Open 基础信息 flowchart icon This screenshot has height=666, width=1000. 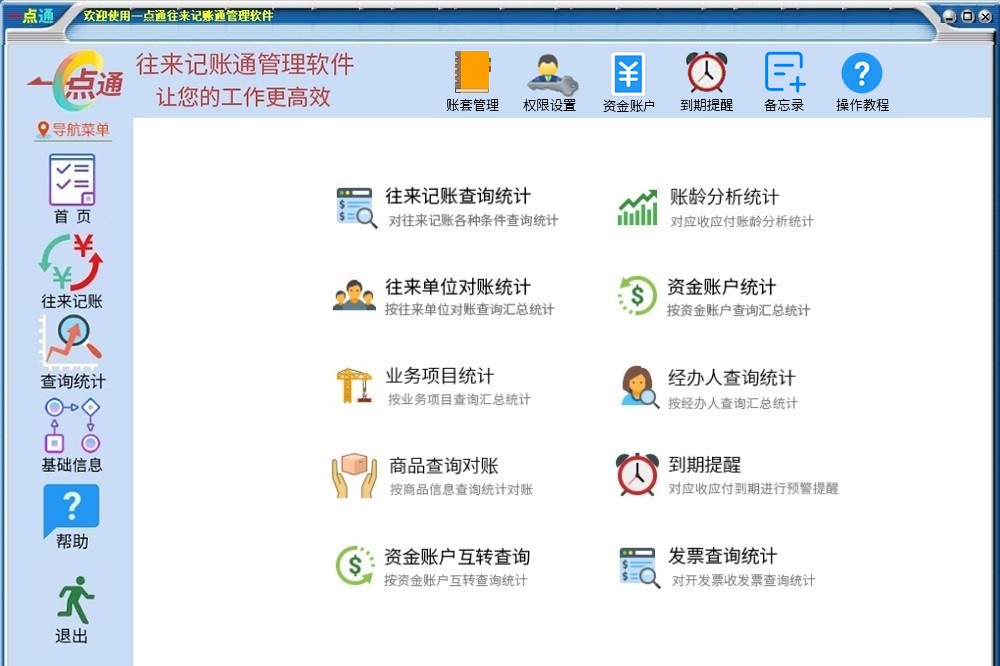point(72,426)
